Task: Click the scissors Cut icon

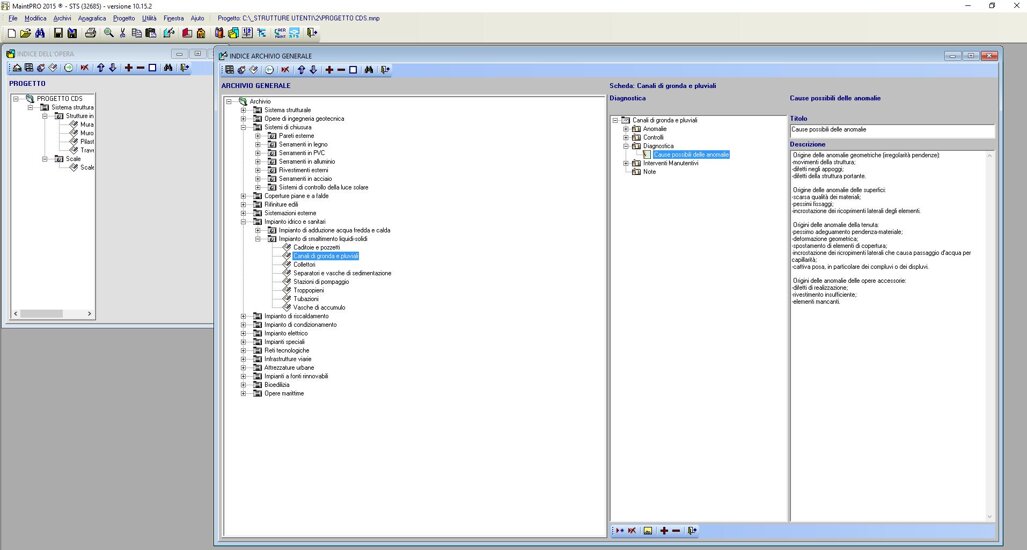Action: pyautogui.click(x=123, y=33)
